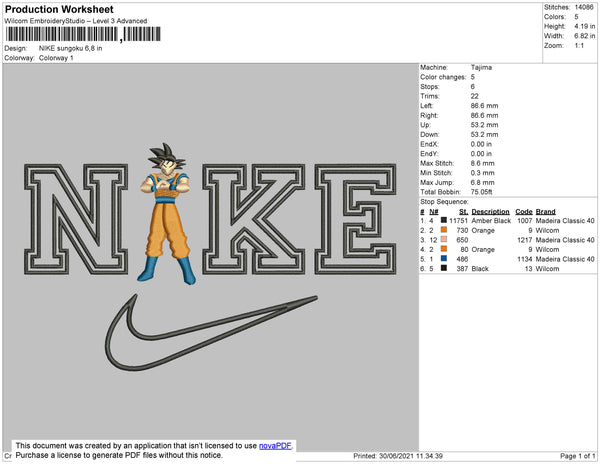Screen dimensions: 600x464
Task: Click the design name 'NIKE sungoku 6,8 in'
Action: tap(70, 48)
